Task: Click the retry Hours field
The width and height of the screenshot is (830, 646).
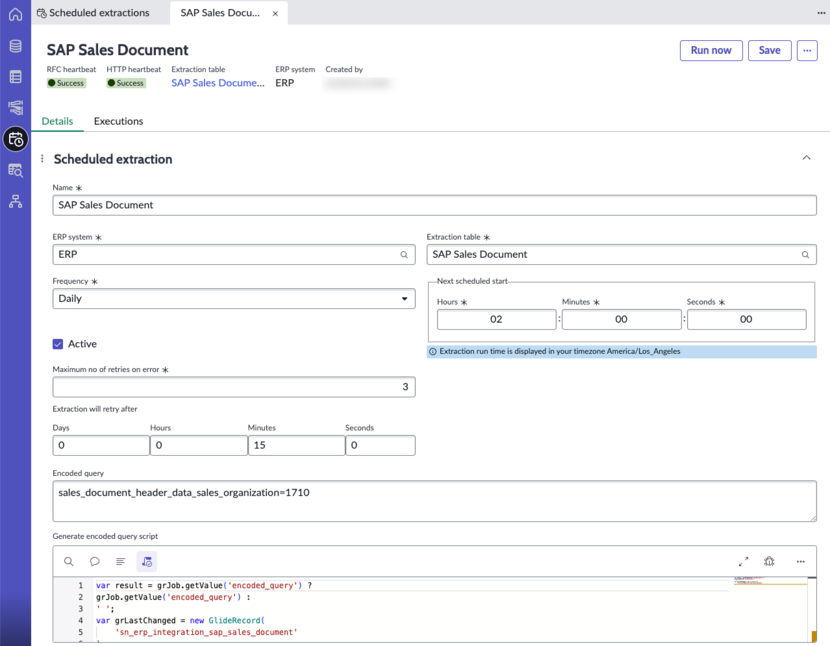Action: pyautogui.click(x=199, y=445)
